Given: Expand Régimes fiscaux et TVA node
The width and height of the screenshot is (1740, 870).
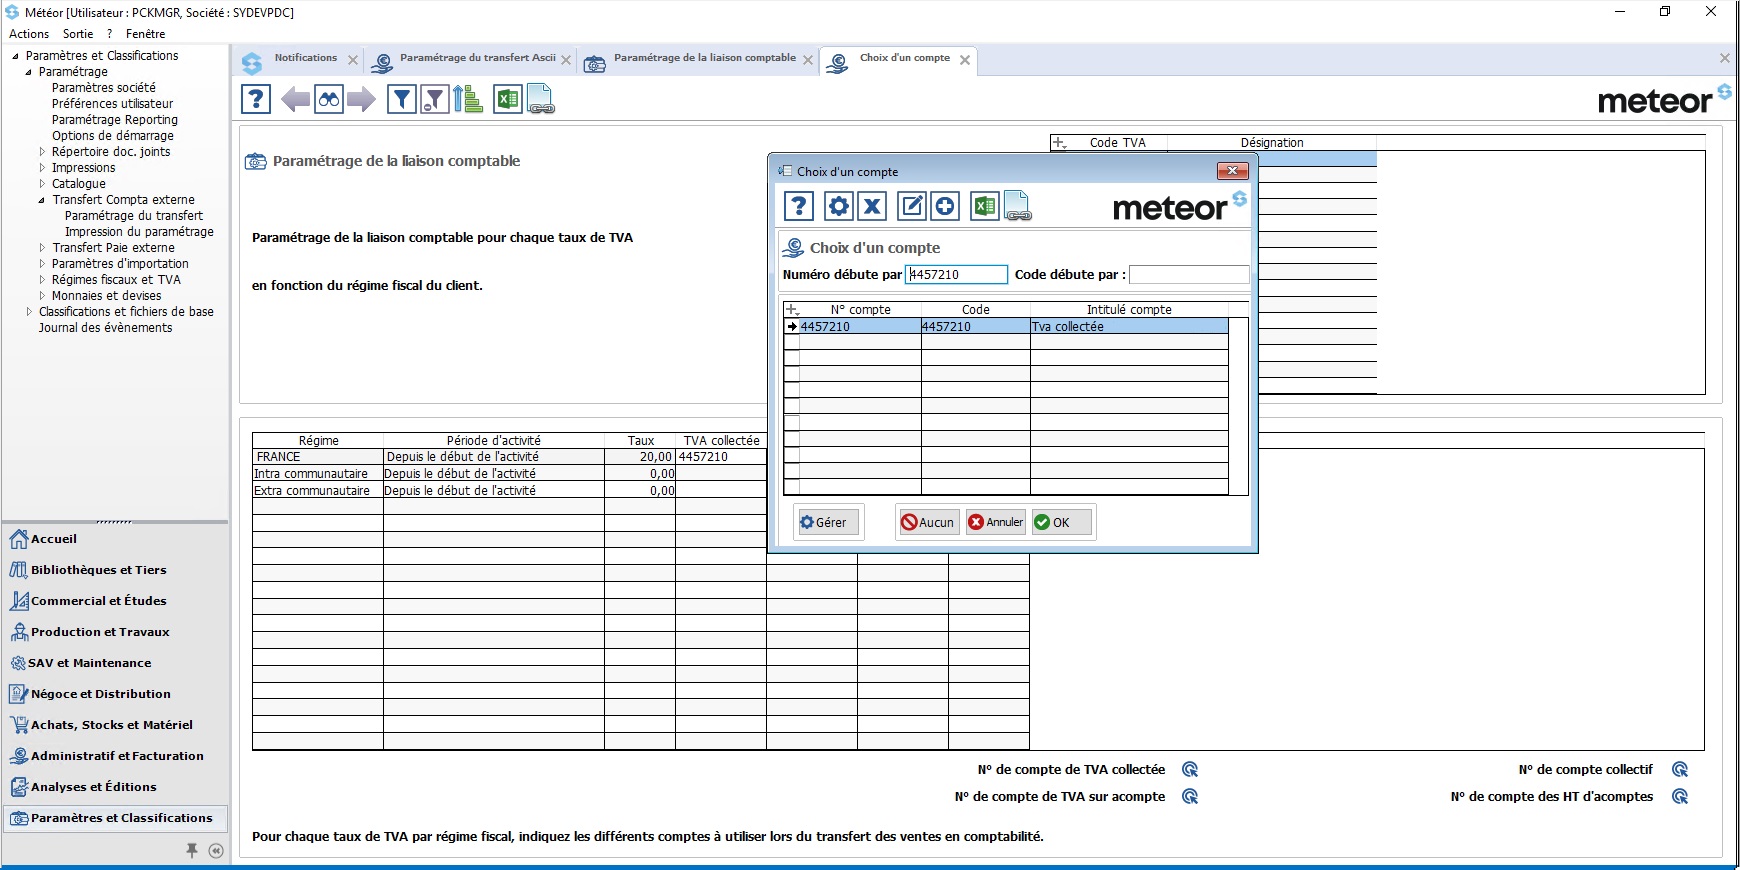Looking at the screenshot, I should tap(42, 280).
